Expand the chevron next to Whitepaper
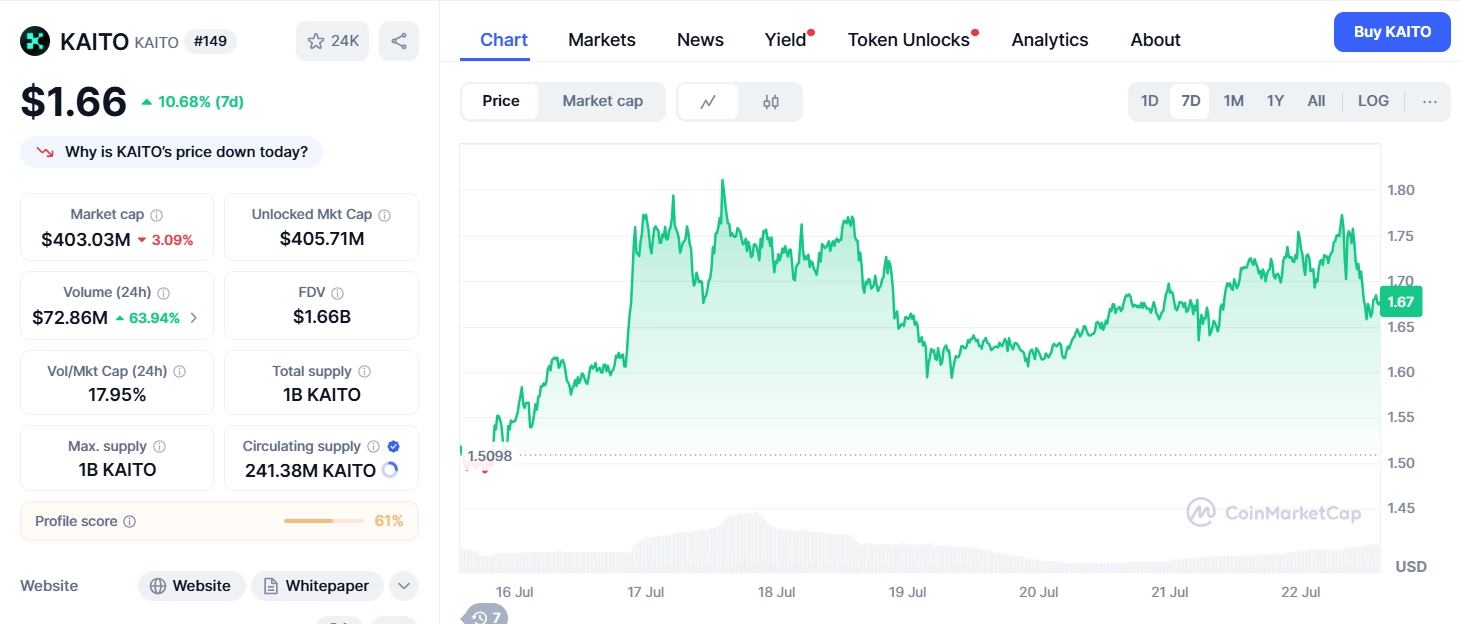1461x624 pixels. [x=403, y=586]
